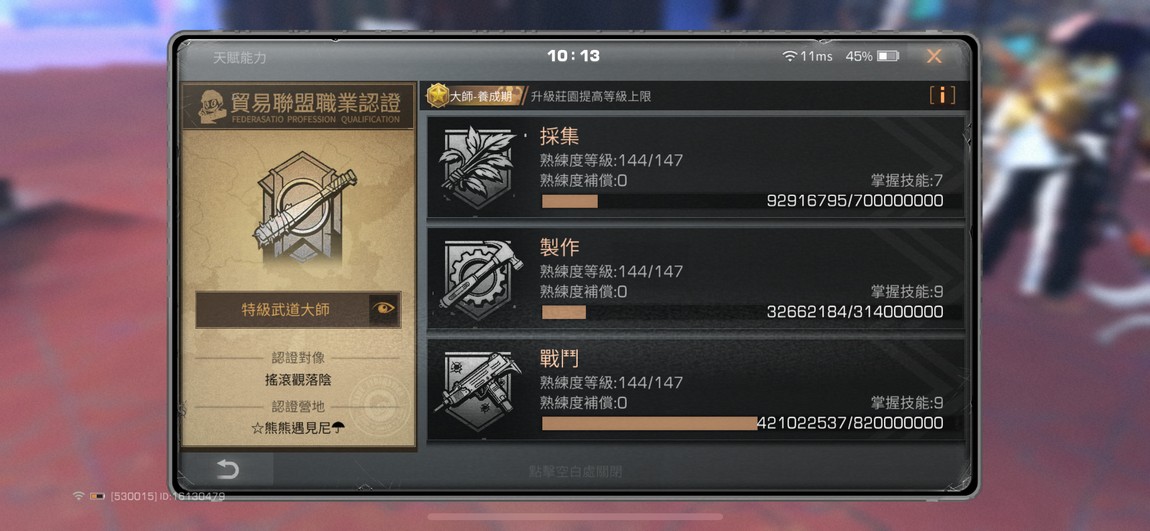The image size is (1150, 531).
Task: Click the battery 45% status icon
Action: click(x=887, y=56)
